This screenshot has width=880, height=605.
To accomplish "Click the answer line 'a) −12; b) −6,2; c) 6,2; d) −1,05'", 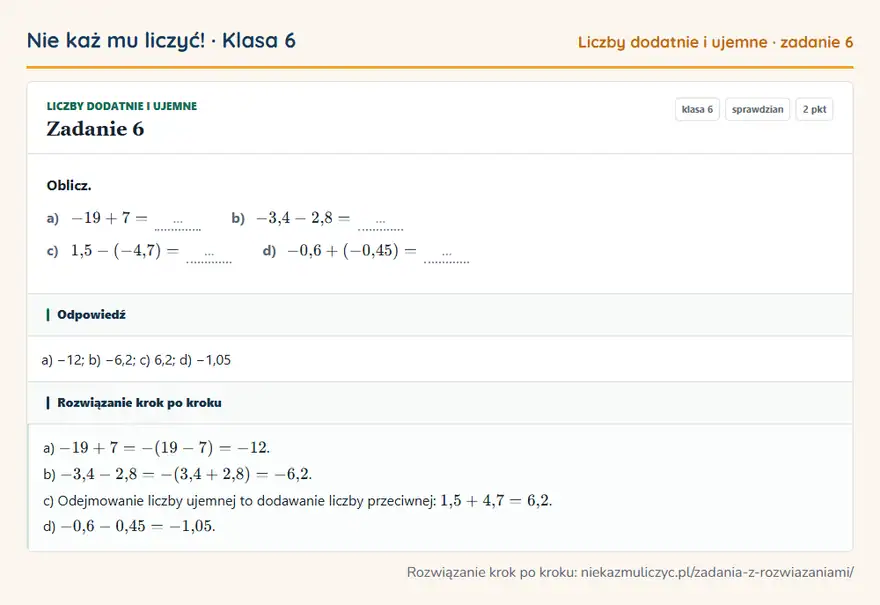I will pyautogui.click(x=136, y=360).
